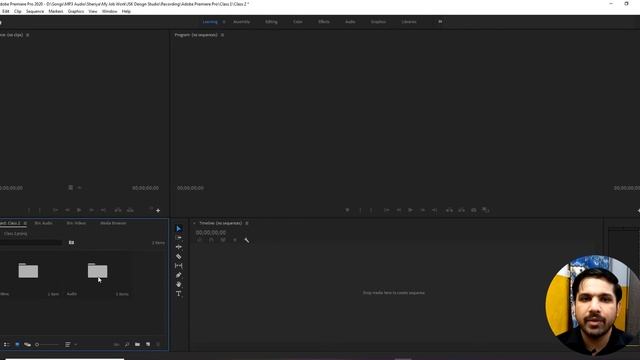Screen dimensions: 640x360
Task: Open the Timeline panel menu
Action: tap(247, 223)
